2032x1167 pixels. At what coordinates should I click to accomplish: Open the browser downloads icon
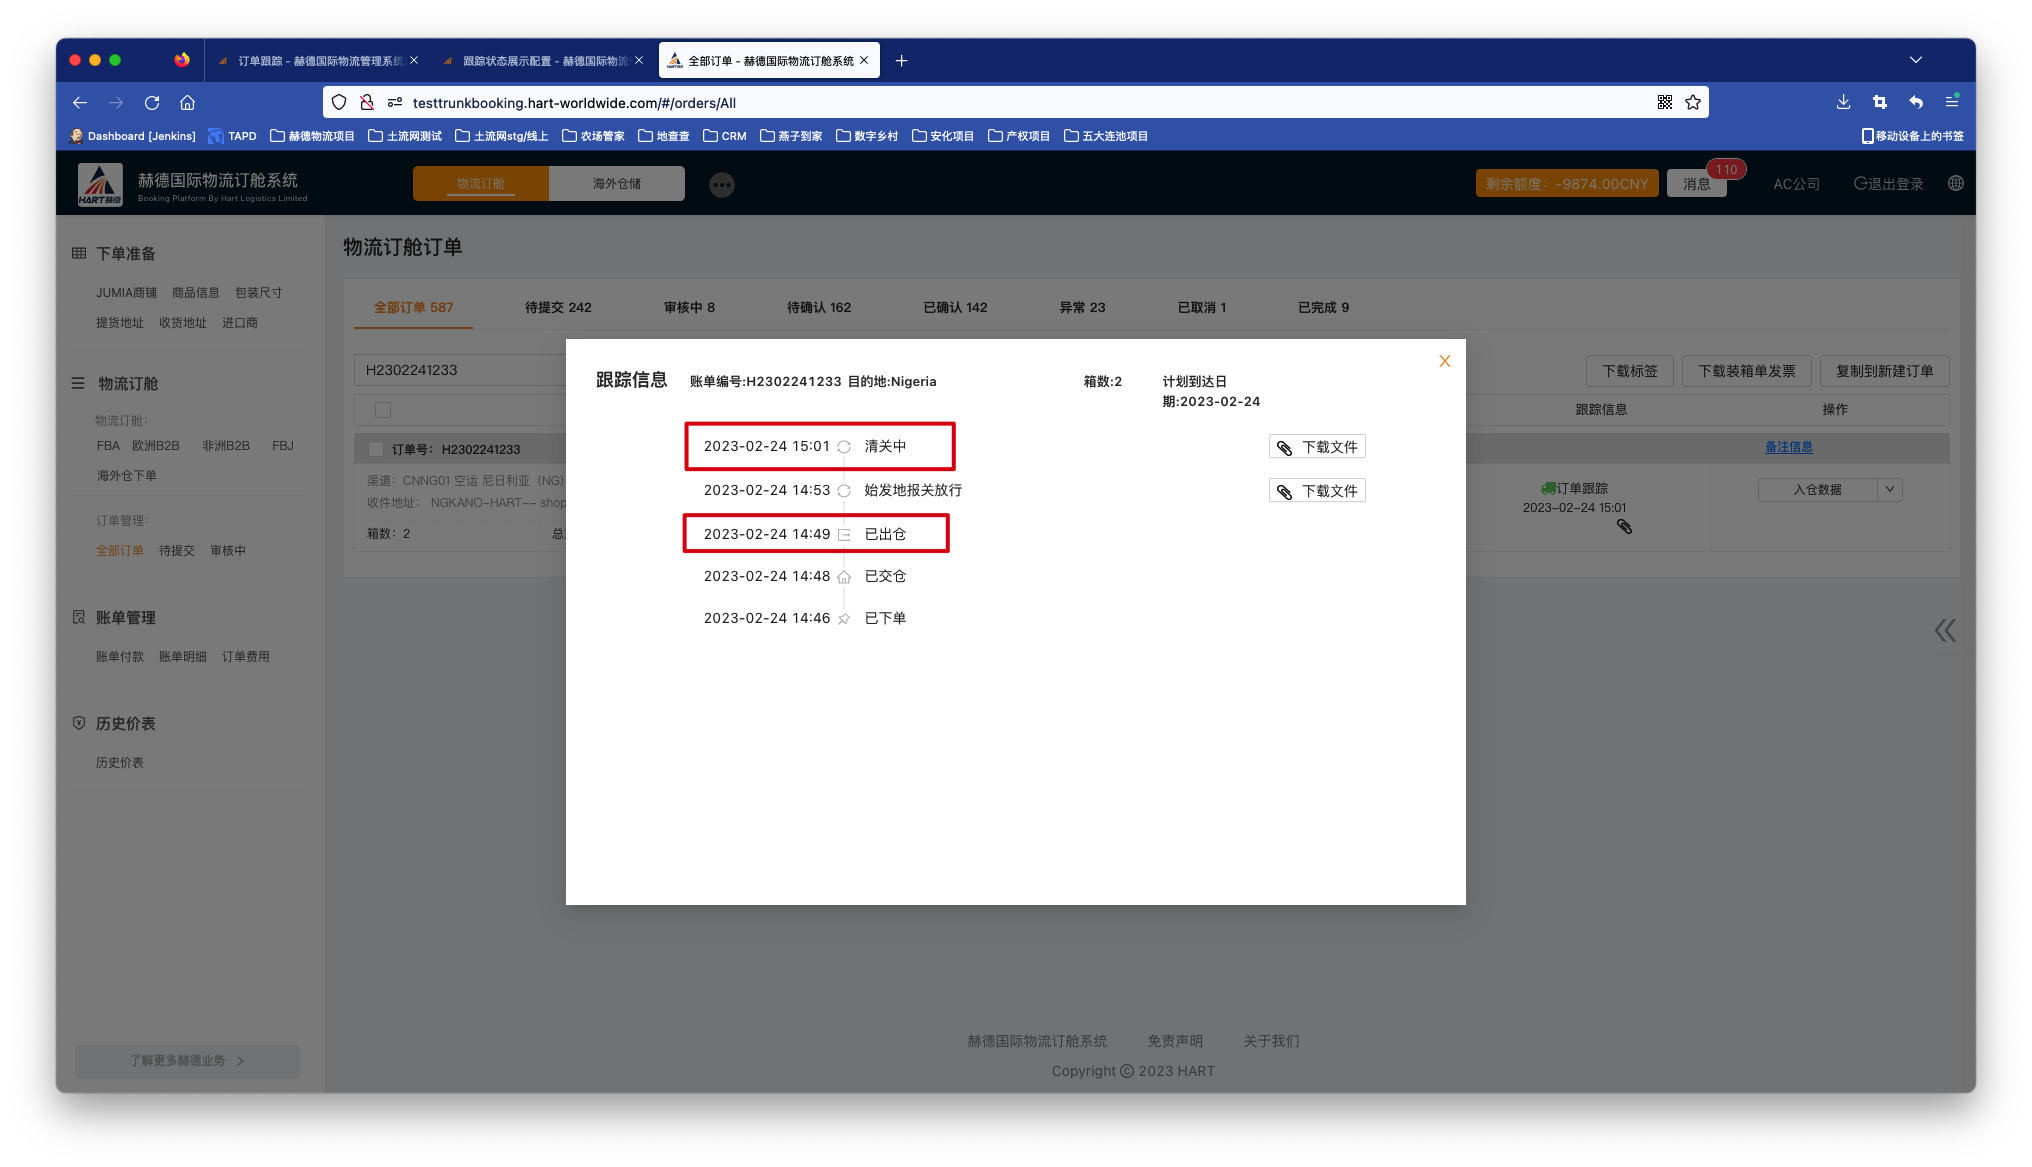click(x=1843, y=103)
